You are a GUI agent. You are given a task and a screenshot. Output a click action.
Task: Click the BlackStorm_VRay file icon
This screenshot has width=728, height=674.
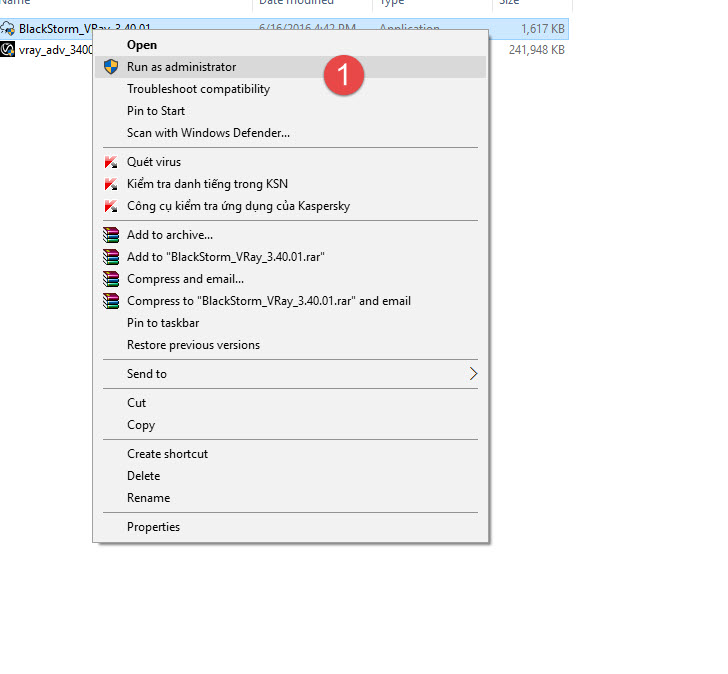pos(7,28)
